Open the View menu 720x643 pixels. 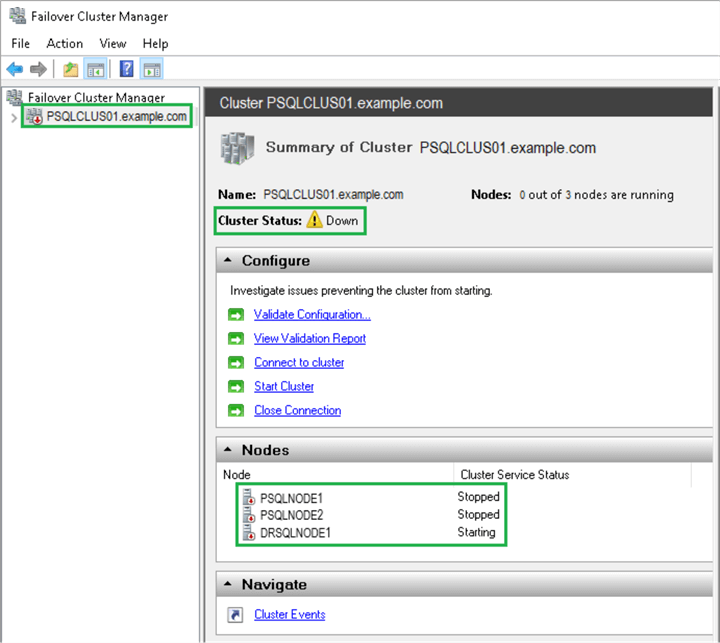(113, 43)
